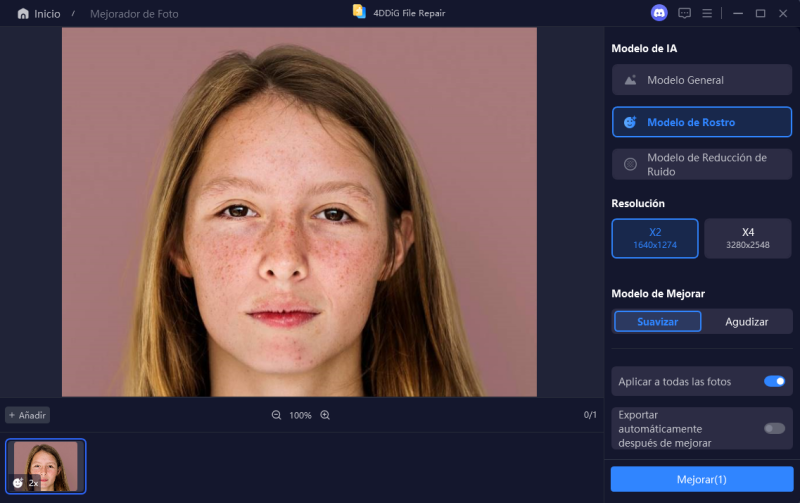Open the feedback chat icon
Image resolution: width=800 pixels, height=503 pixels.
click(x=684, y=13)
